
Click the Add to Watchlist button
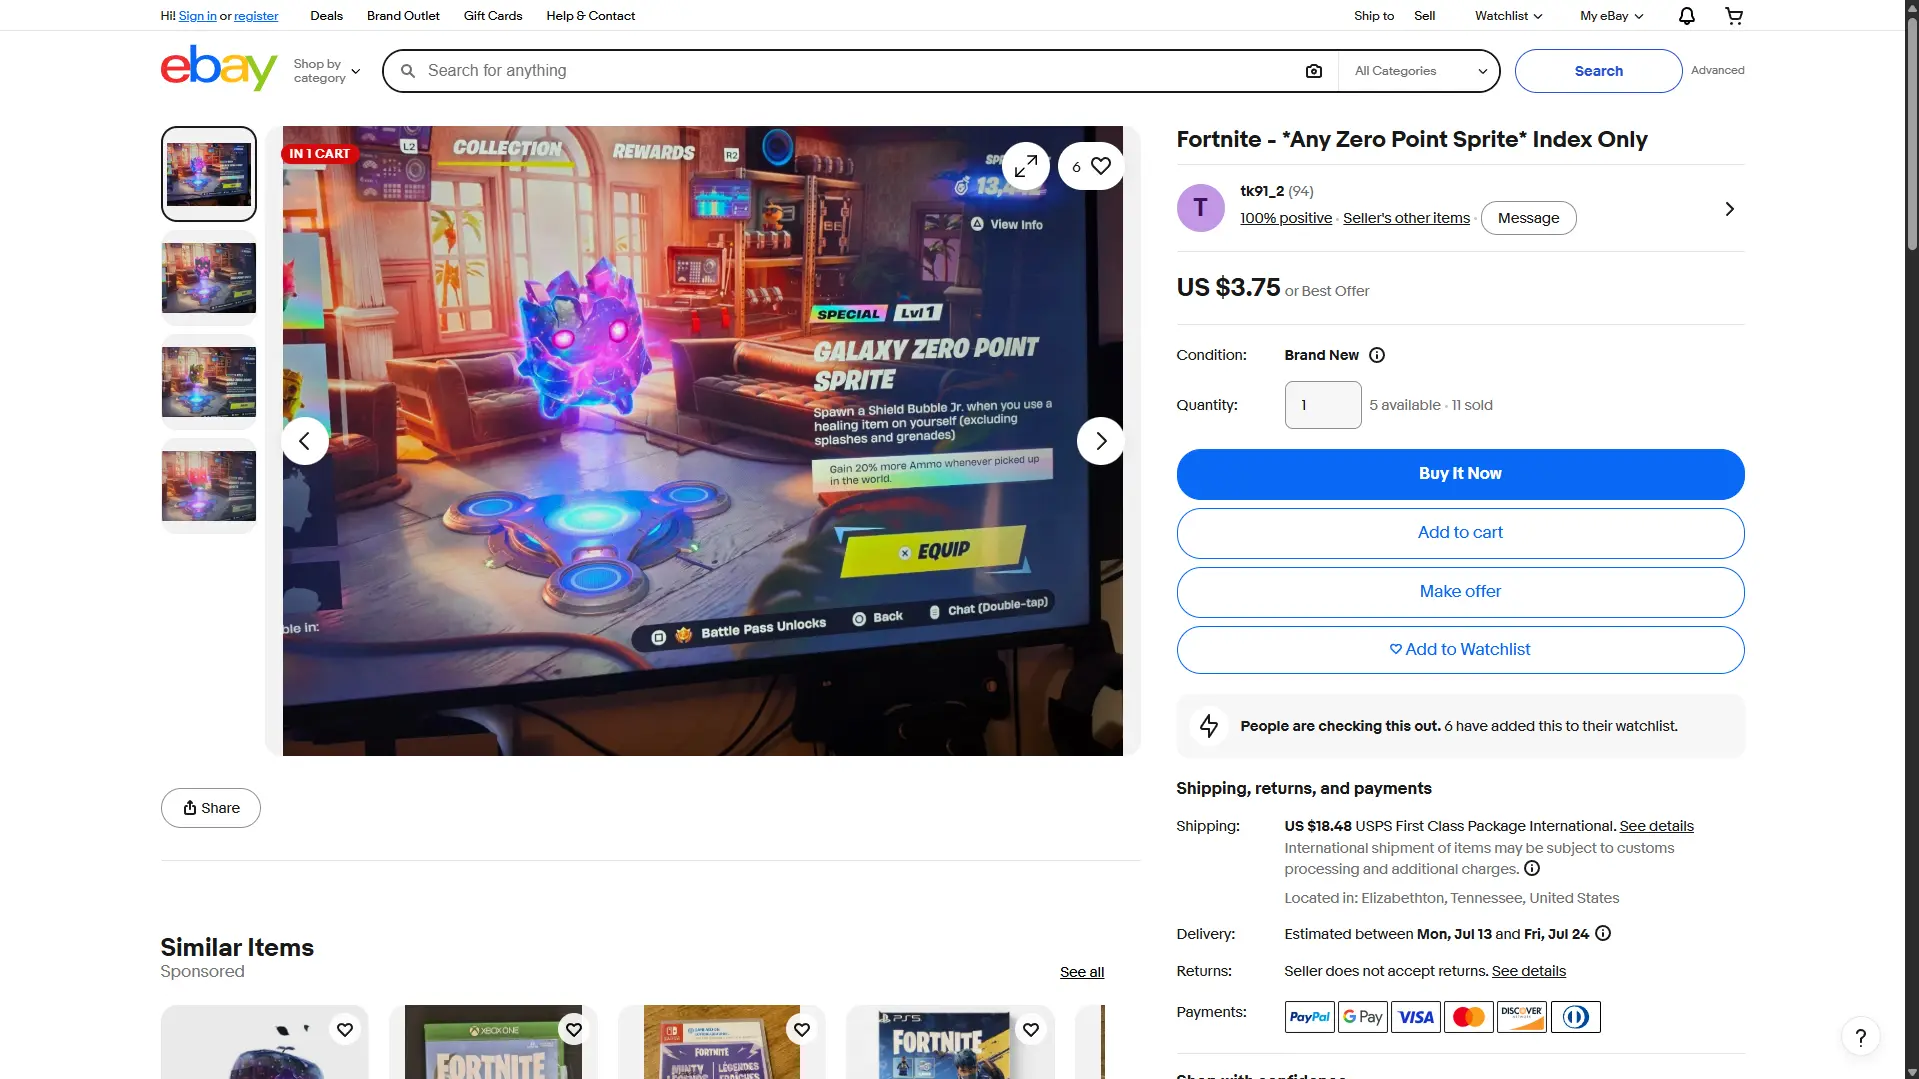(1460, 650)
